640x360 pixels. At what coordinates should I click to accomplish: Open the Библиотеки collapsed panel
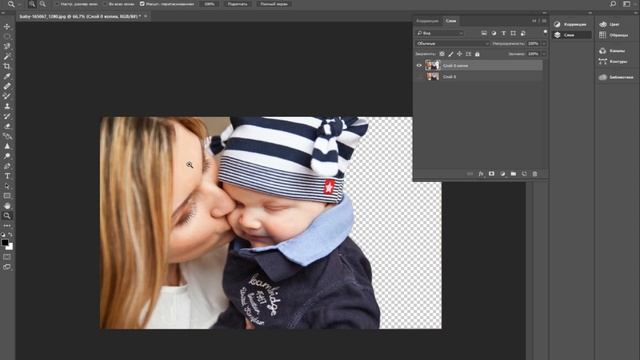(617, 77)
